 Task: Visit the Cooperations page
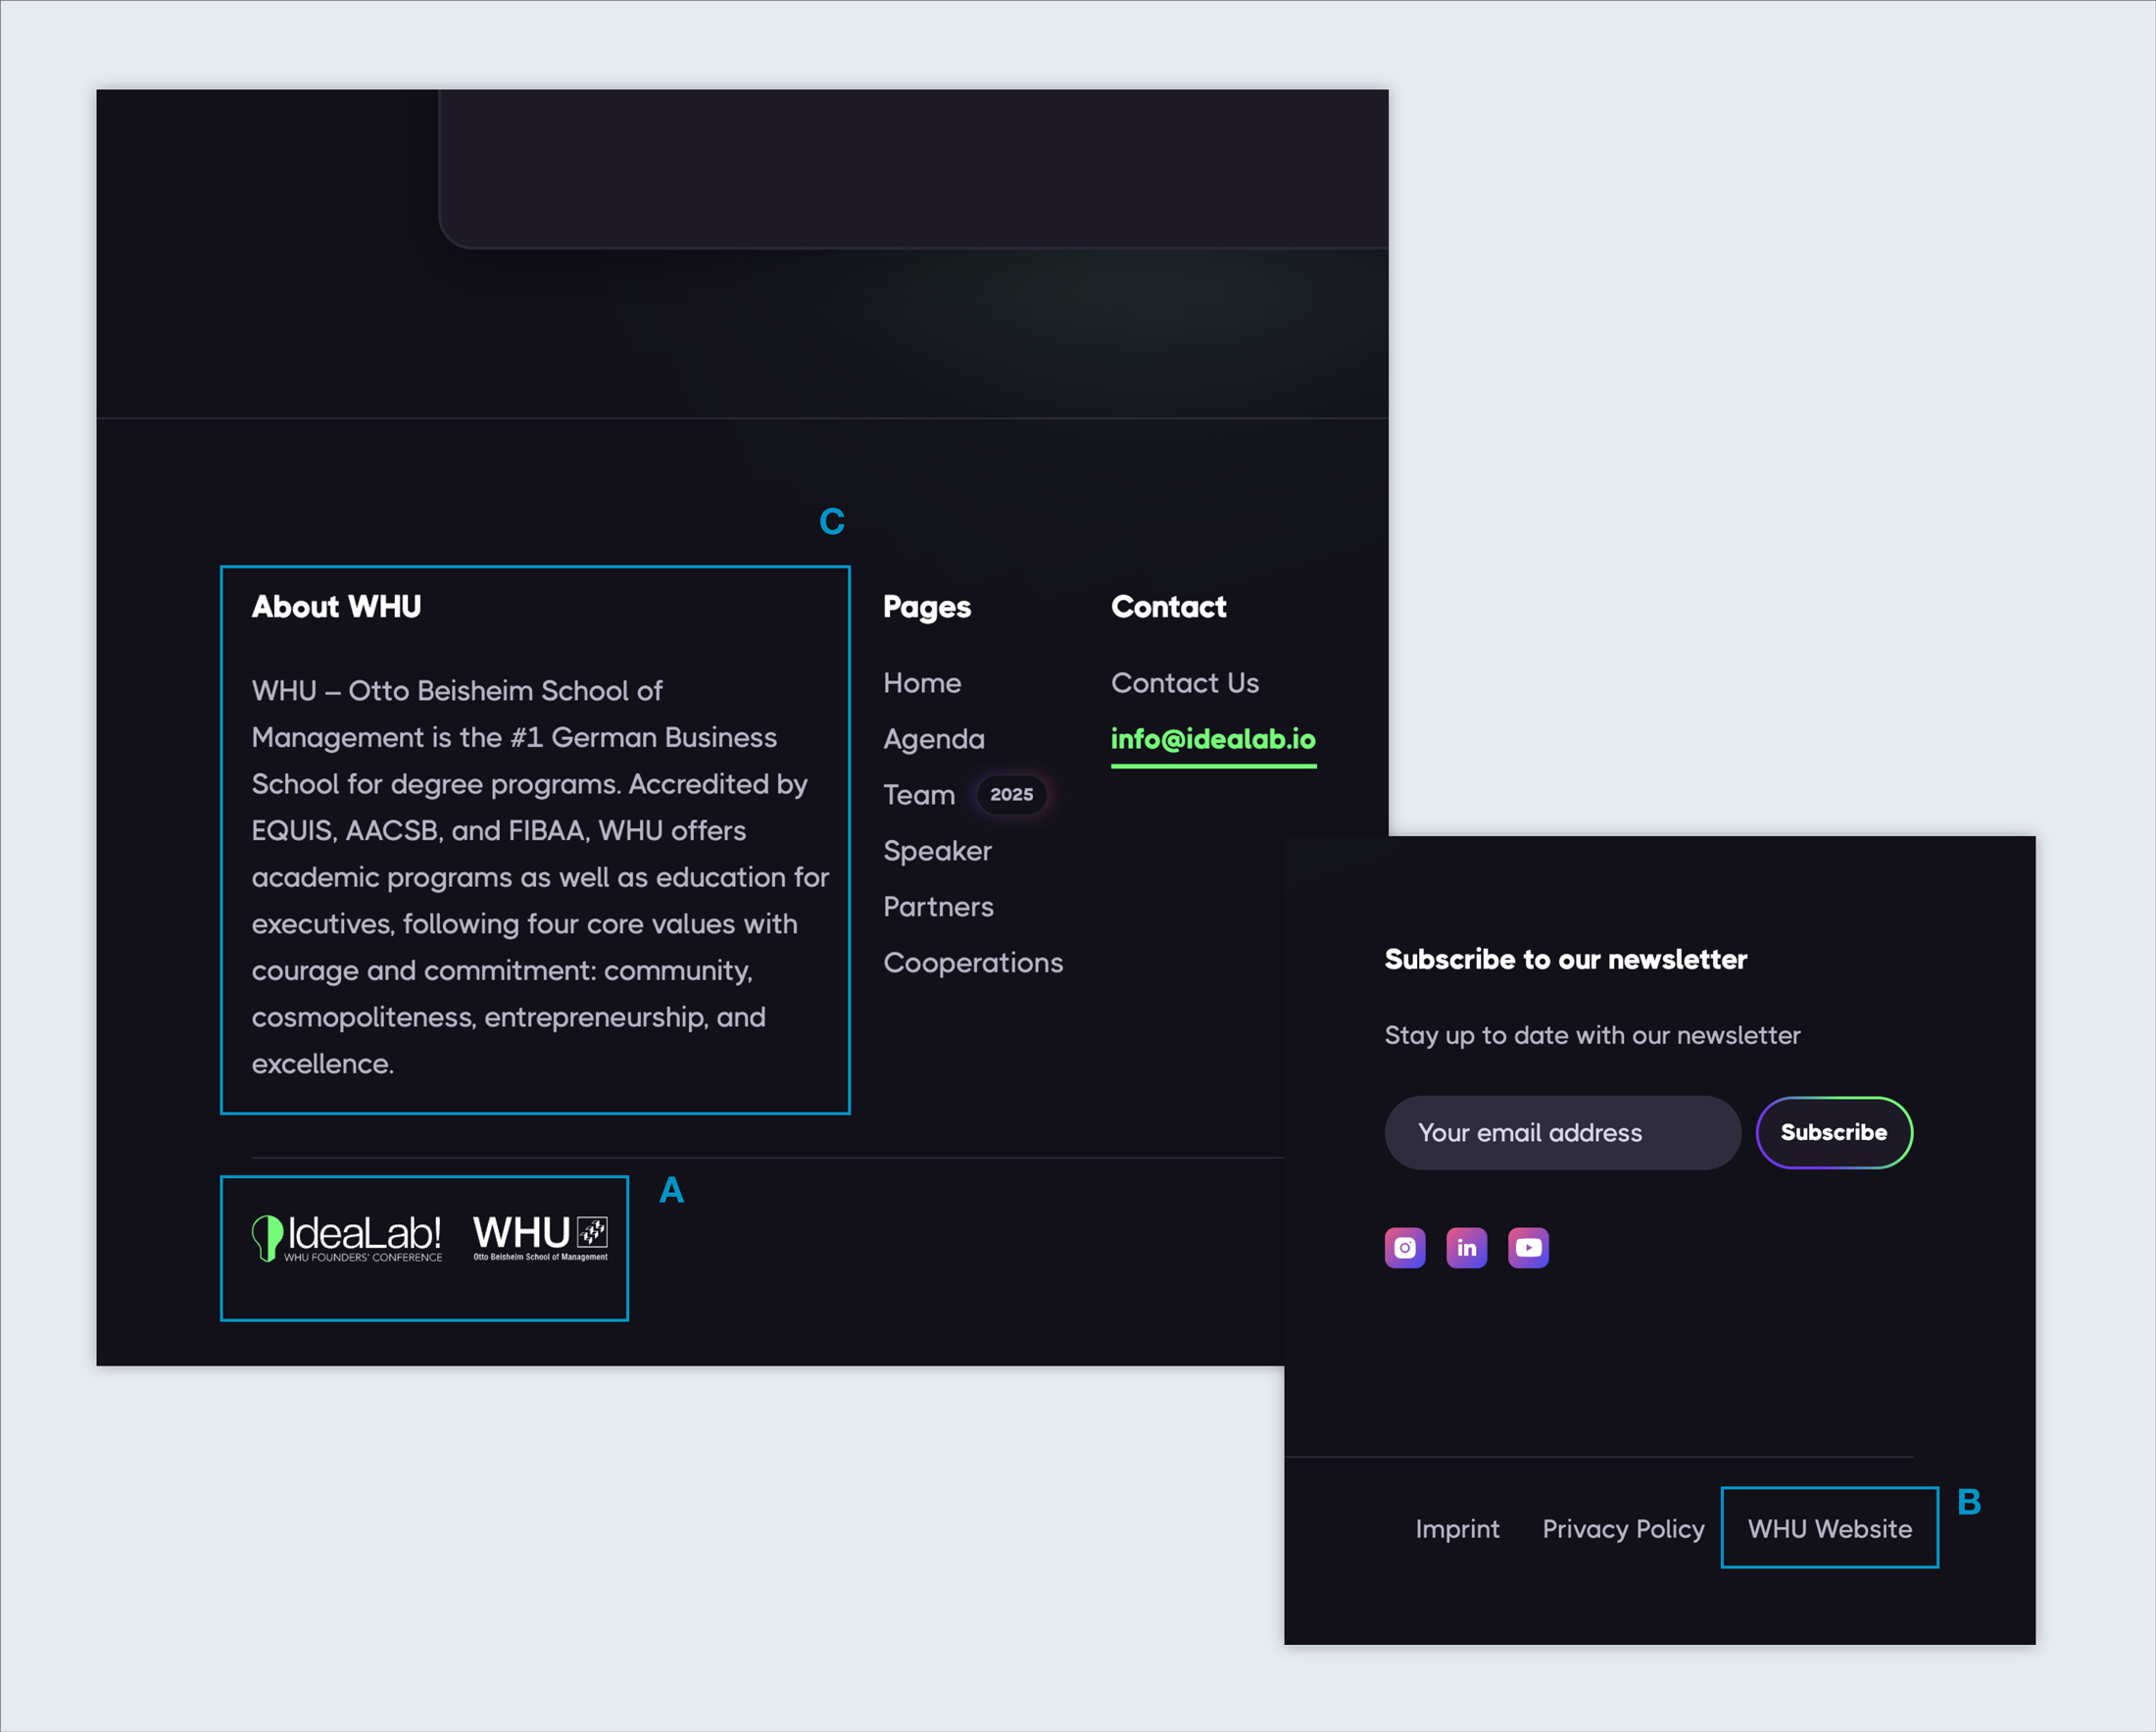[972, 963]
